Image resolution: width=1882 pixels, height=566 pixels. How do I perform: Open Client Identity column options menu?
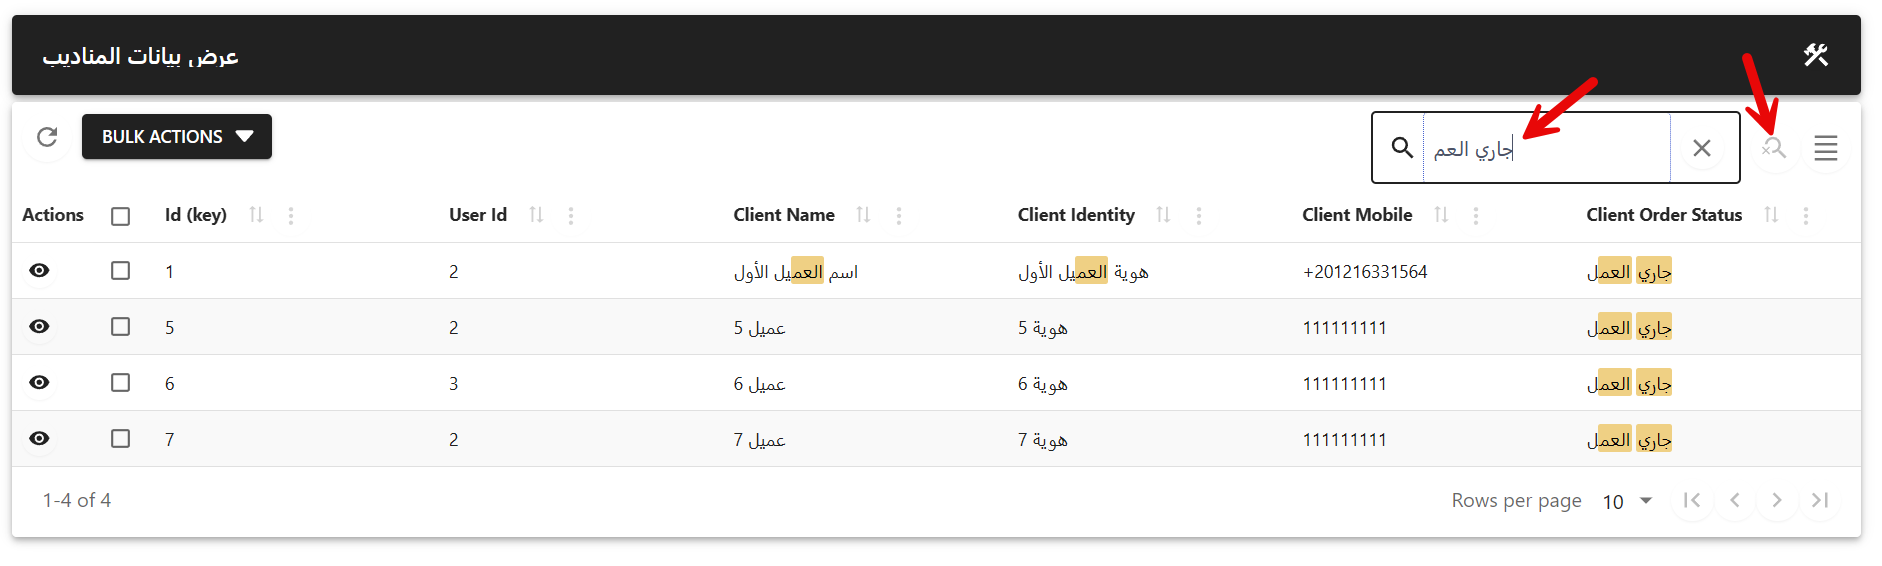[1198, 215]
